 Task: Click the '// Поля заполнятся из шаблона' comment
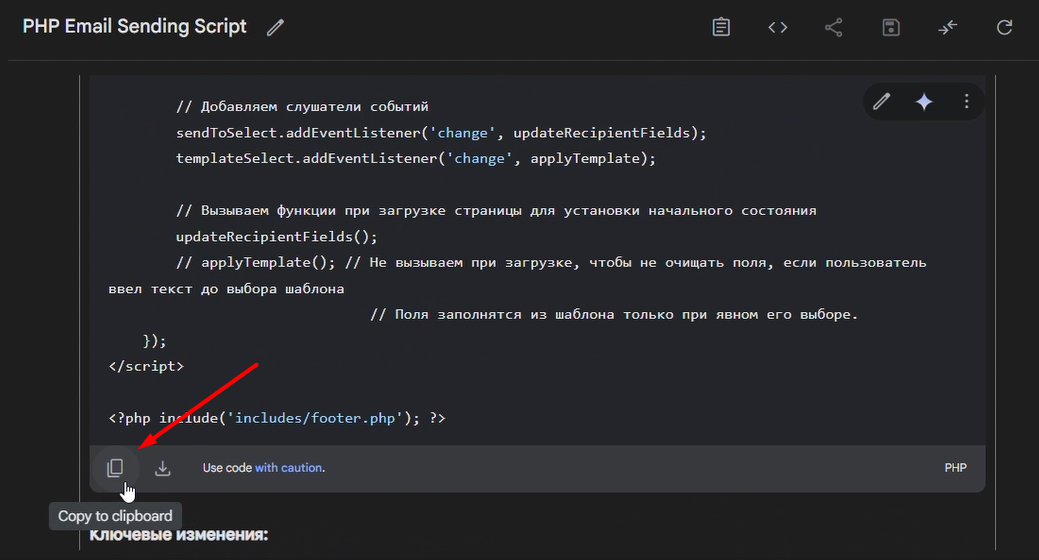click(614, 315)
